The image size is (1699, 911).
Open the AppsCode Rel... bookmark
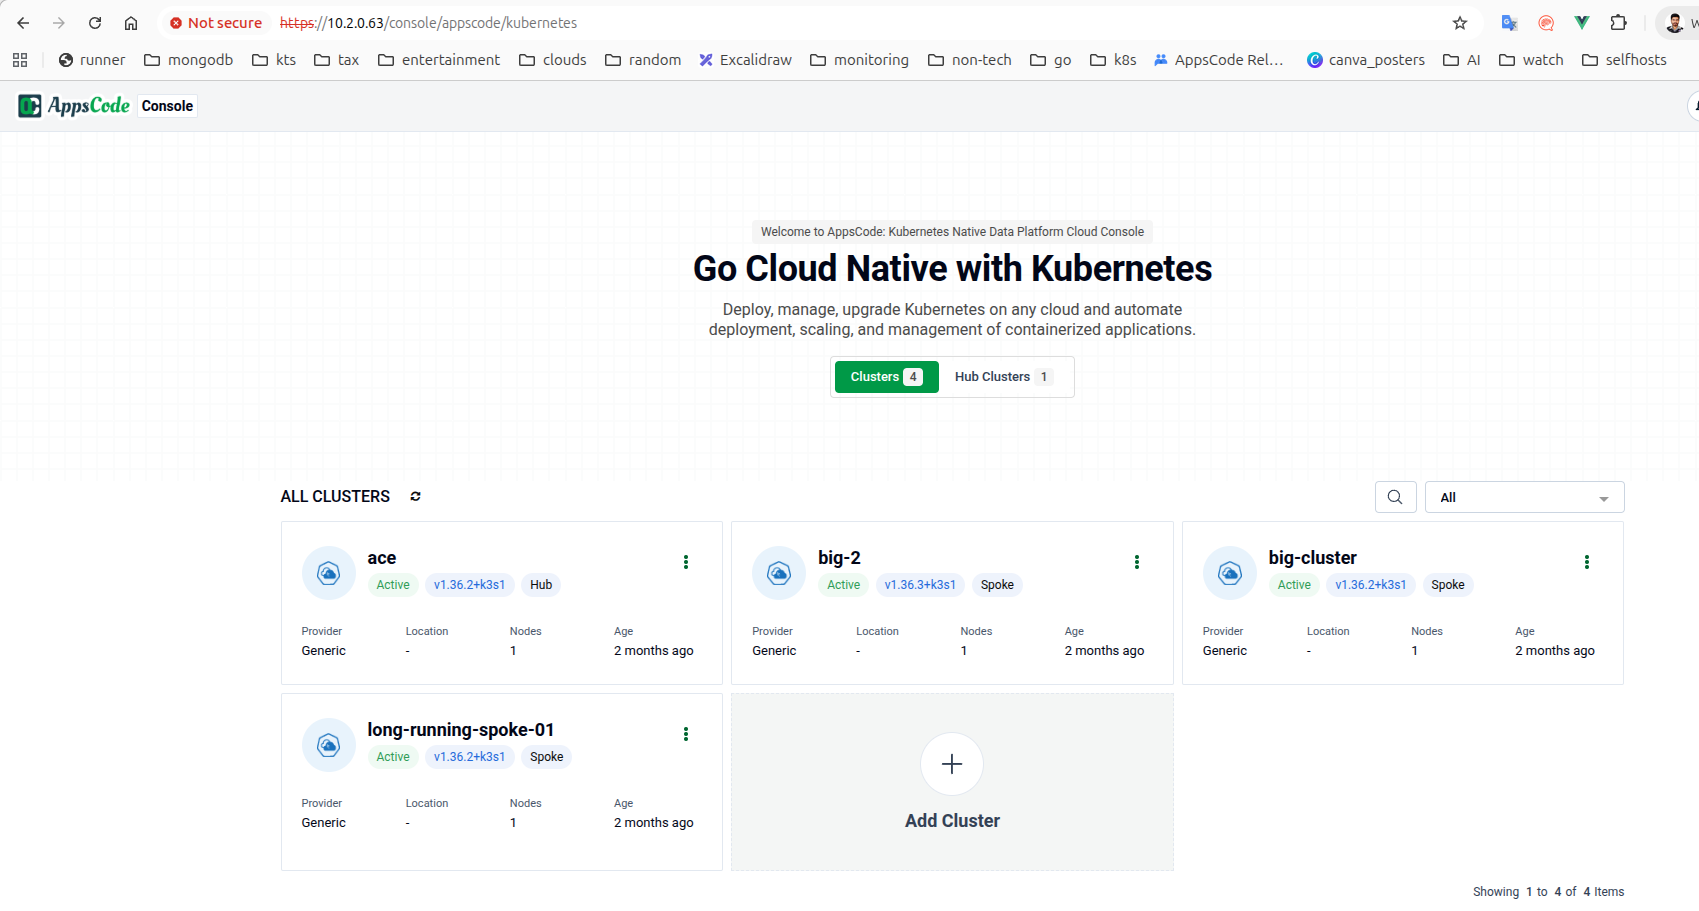tap(1219, 60)
